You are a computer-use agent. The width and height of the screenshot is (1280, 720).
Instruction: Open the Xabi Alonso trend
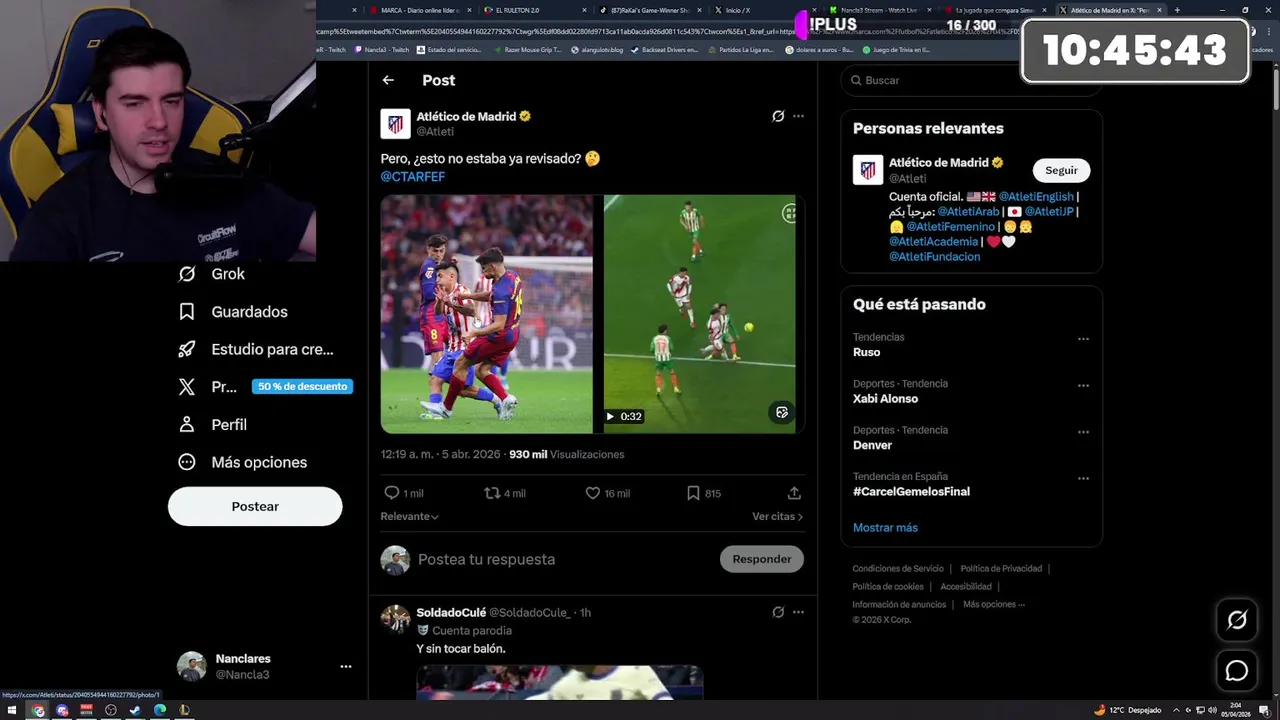885,399
